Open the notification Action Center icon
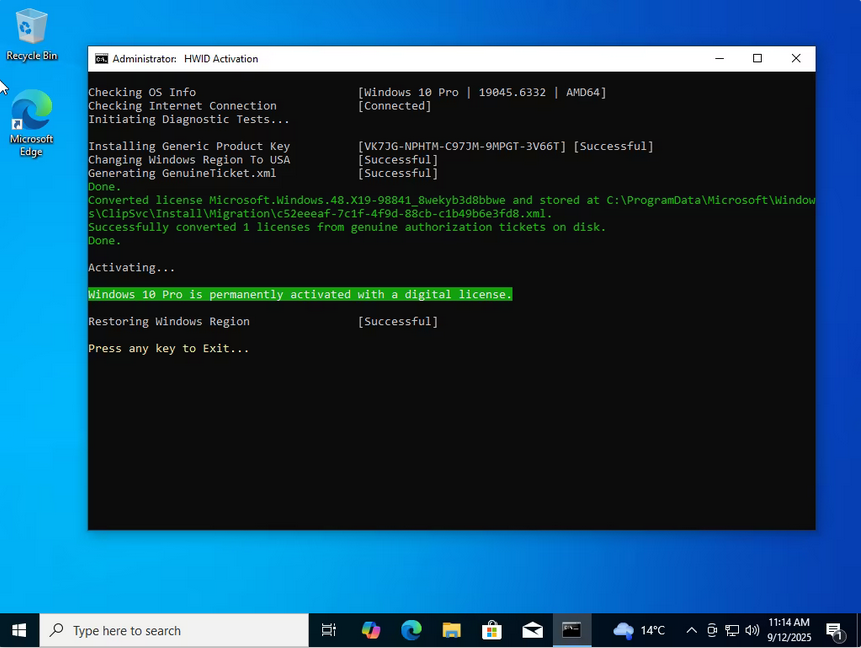This screenshot has width=861, height=648. click(835, 631)
